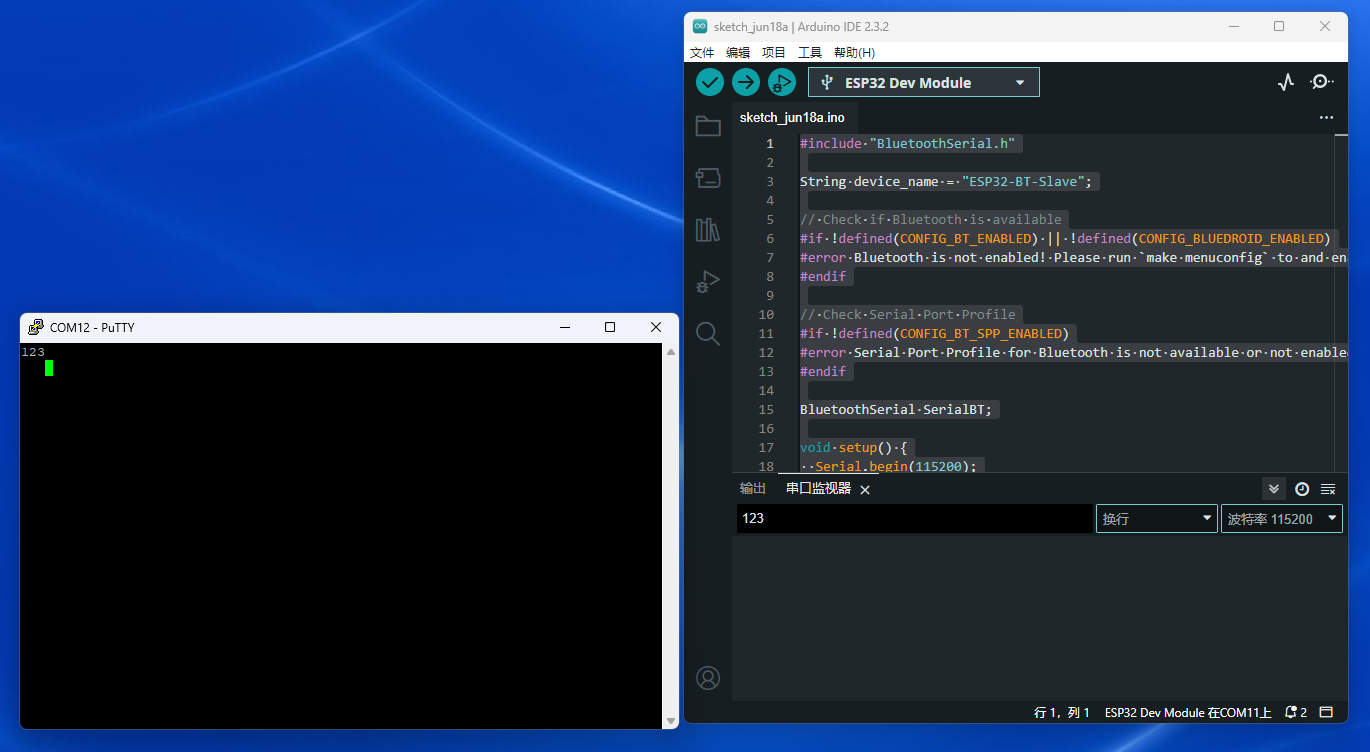The width and height of the screenshot is (1370, 752).
Task: Open the Serial Monitor magnifier icon
Action: [x=1321, y=82]
